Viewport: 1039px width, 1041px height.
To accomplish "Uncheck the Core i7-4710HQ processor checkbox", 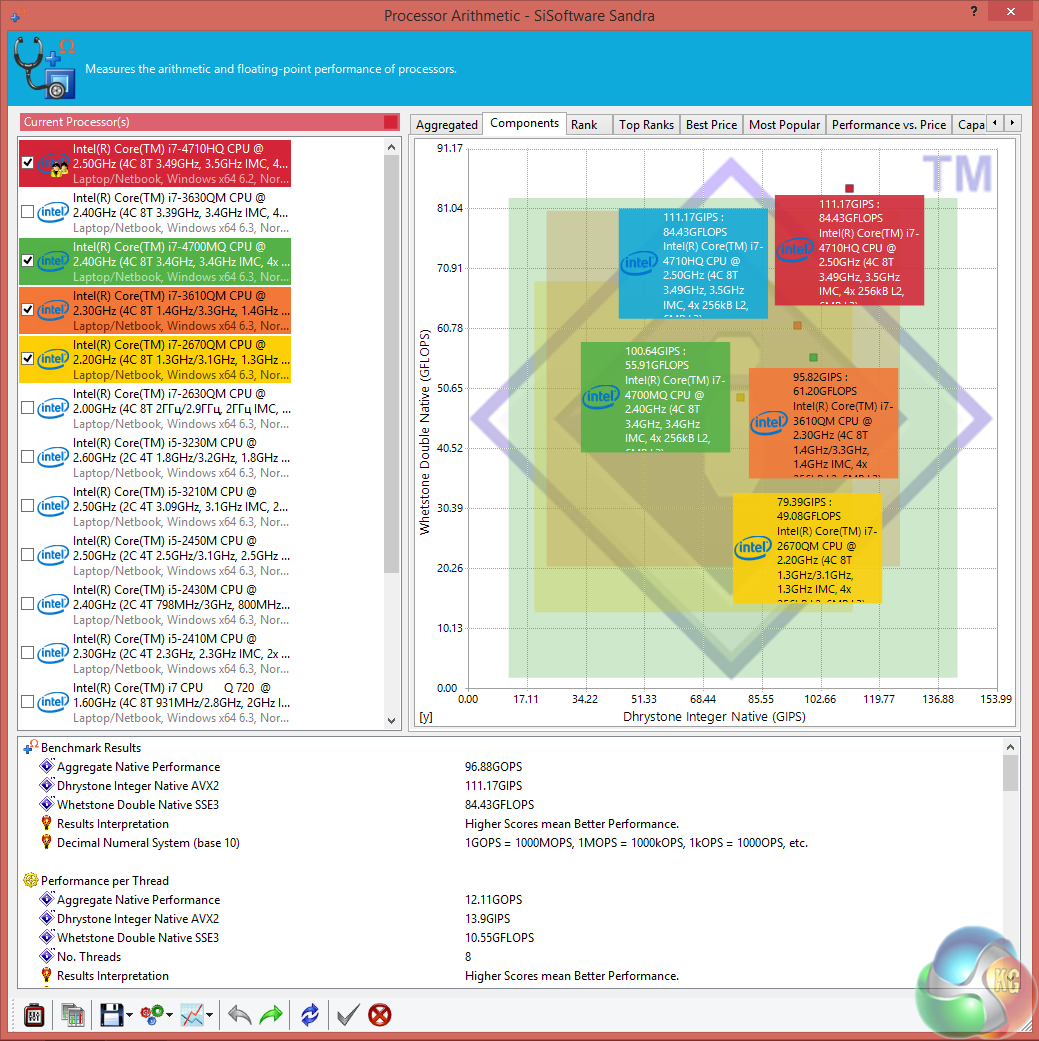I will 27,163.
